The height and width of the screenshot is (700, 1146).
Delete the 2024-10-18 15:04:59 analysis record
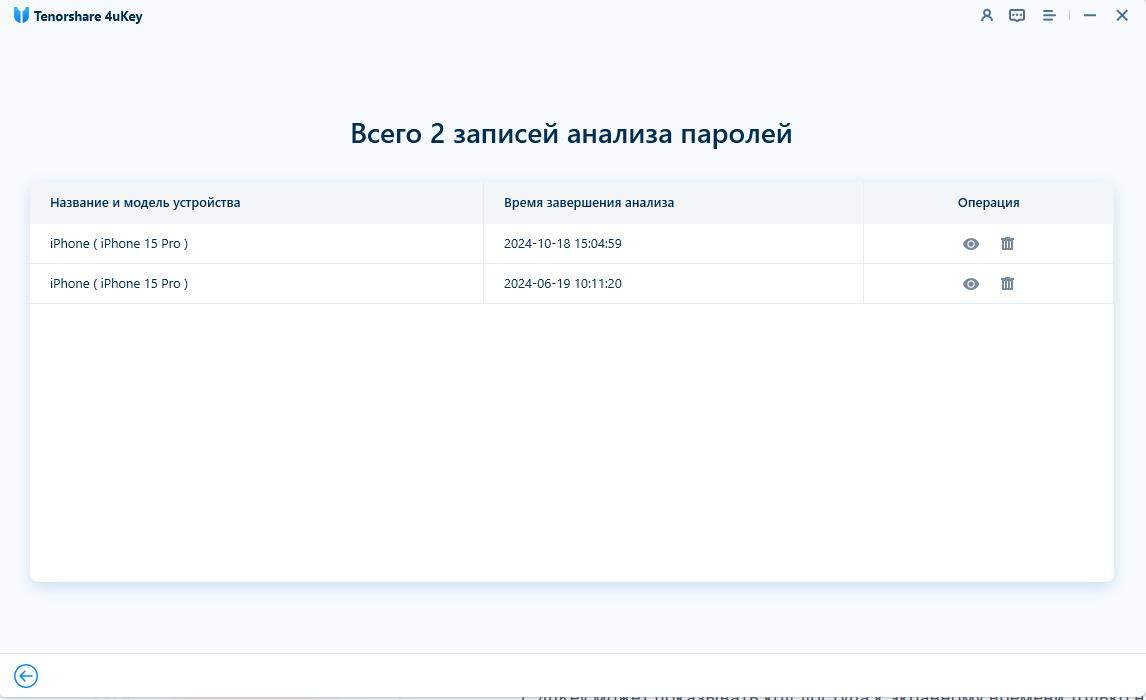(x=1007, y=244)
